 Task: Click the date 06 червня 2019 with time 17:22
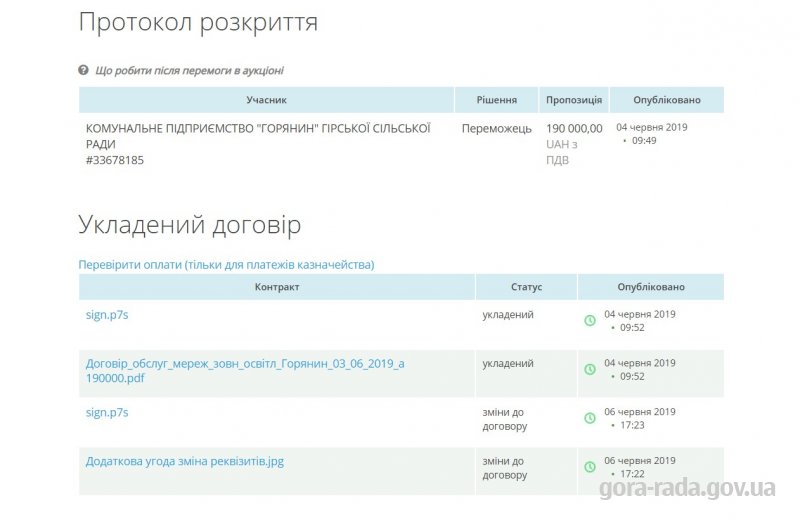coord(640,460)
